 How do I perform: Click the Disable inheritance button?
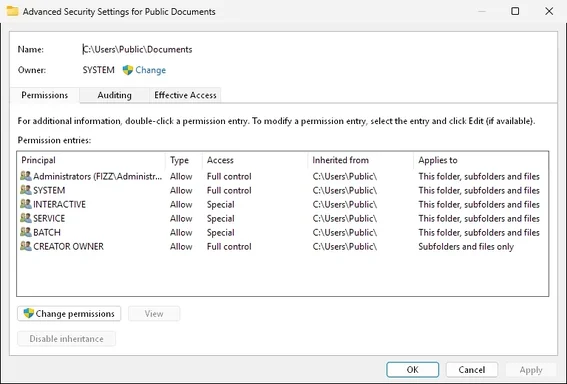tap(67, 339)
